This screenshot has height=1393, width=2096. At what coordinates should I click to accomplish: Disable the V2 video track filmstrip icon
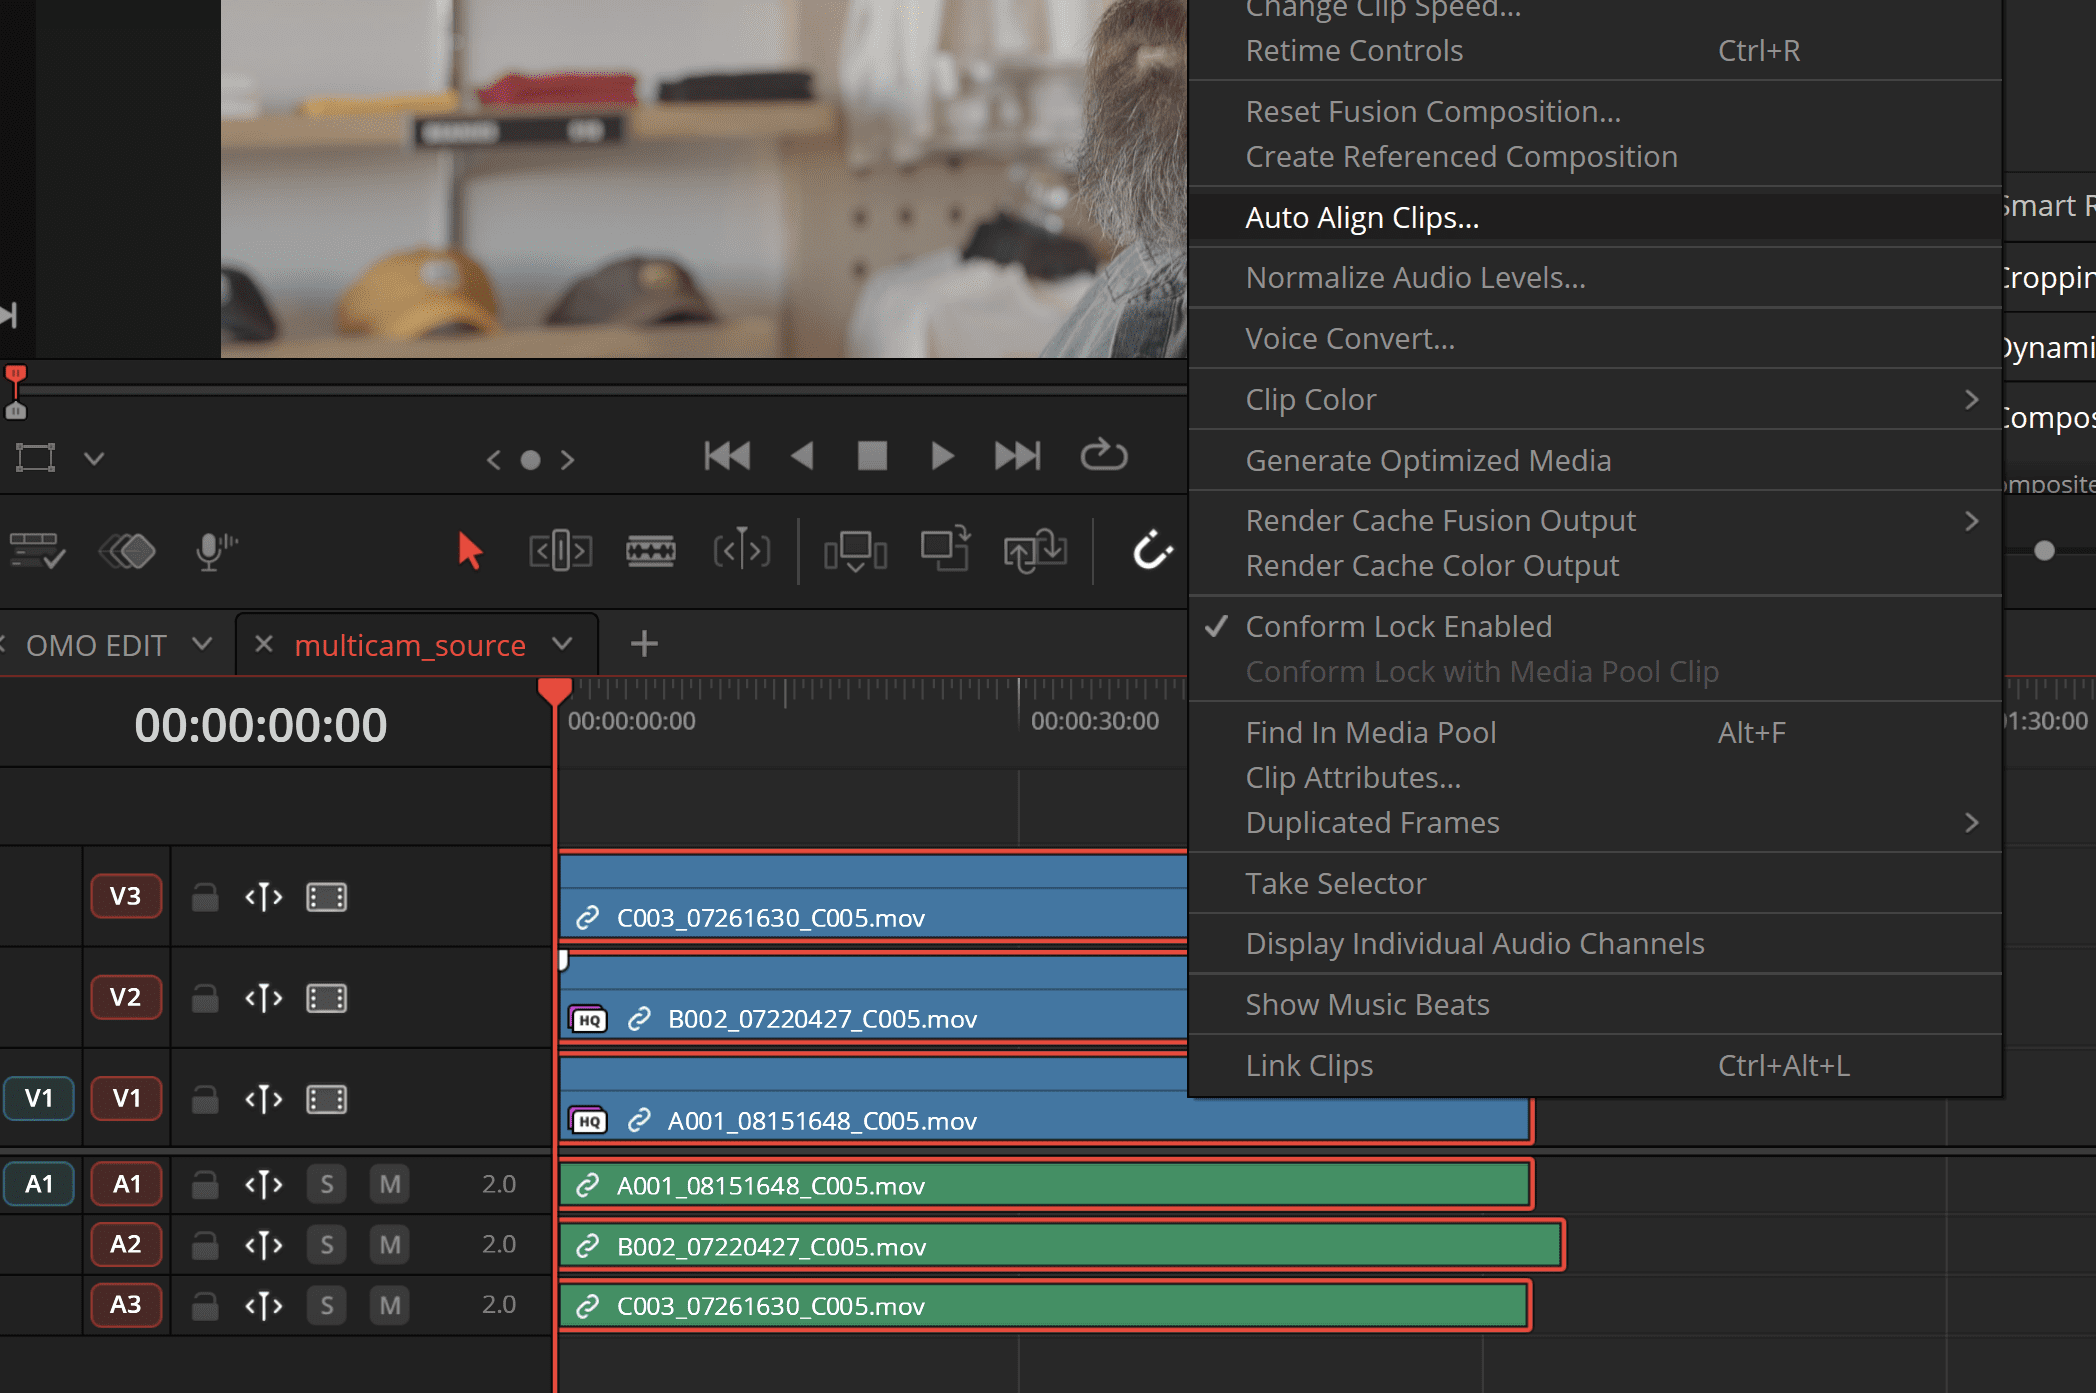pyautogui.click(x=326, y=998)
